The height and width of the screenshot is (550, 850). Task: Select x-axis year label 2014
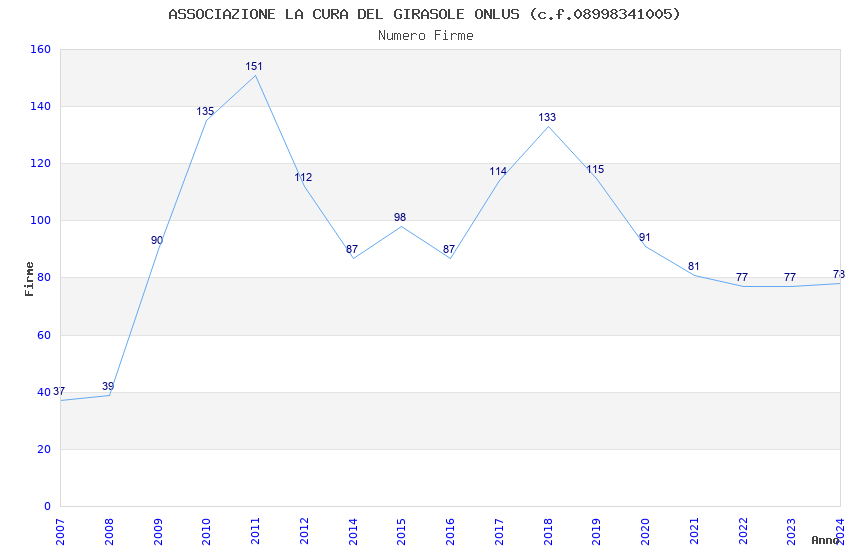[x=353, y=532]
